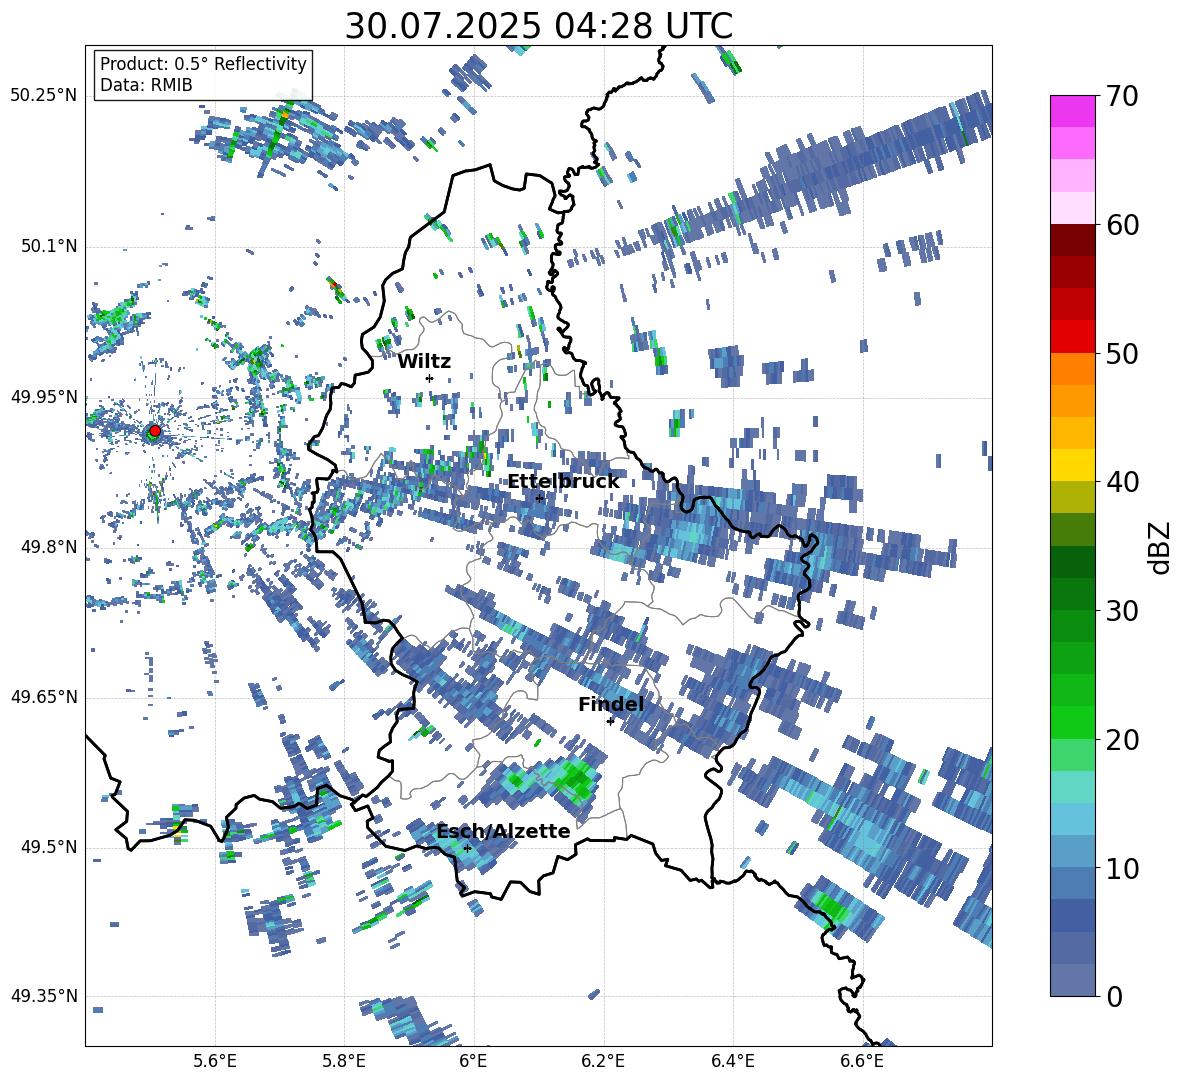Click the colorbar 30 tick label
This screenshot has width=1184, height=1081.
click(x=1121, y=611)
